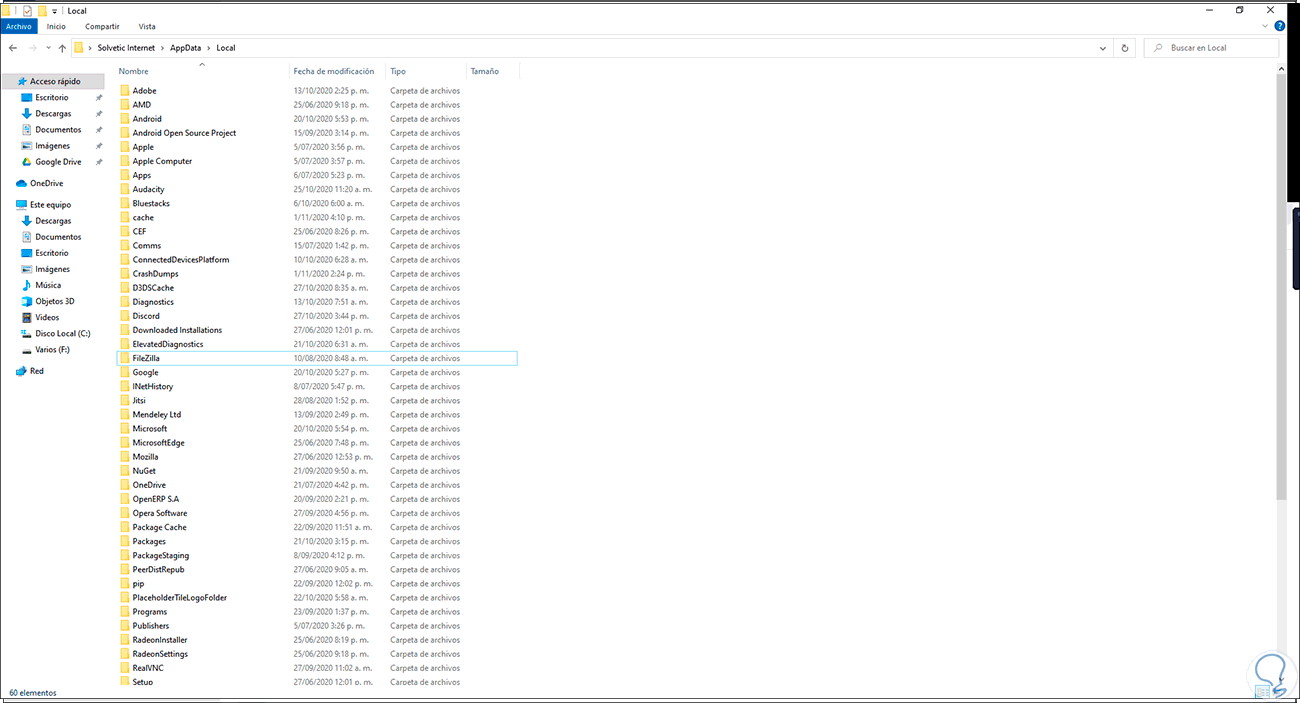Open Objetos 3D cube icon

click(27, 301)
